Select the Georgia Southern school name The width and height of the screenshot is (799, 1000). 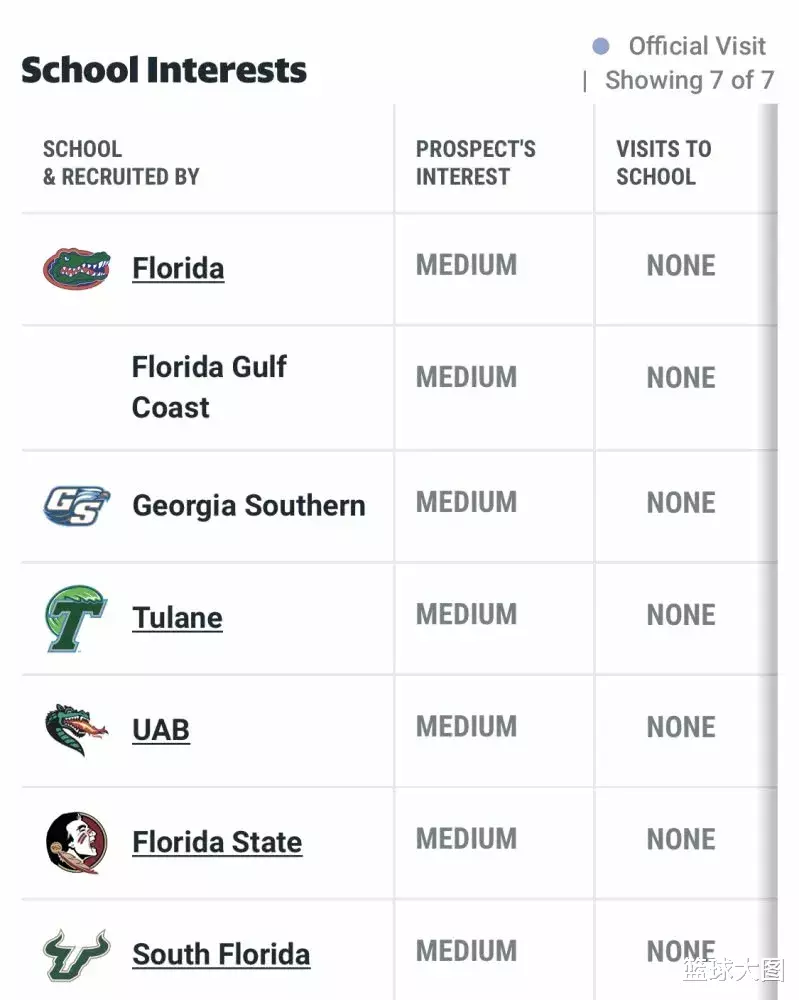(x=249, y=505)
